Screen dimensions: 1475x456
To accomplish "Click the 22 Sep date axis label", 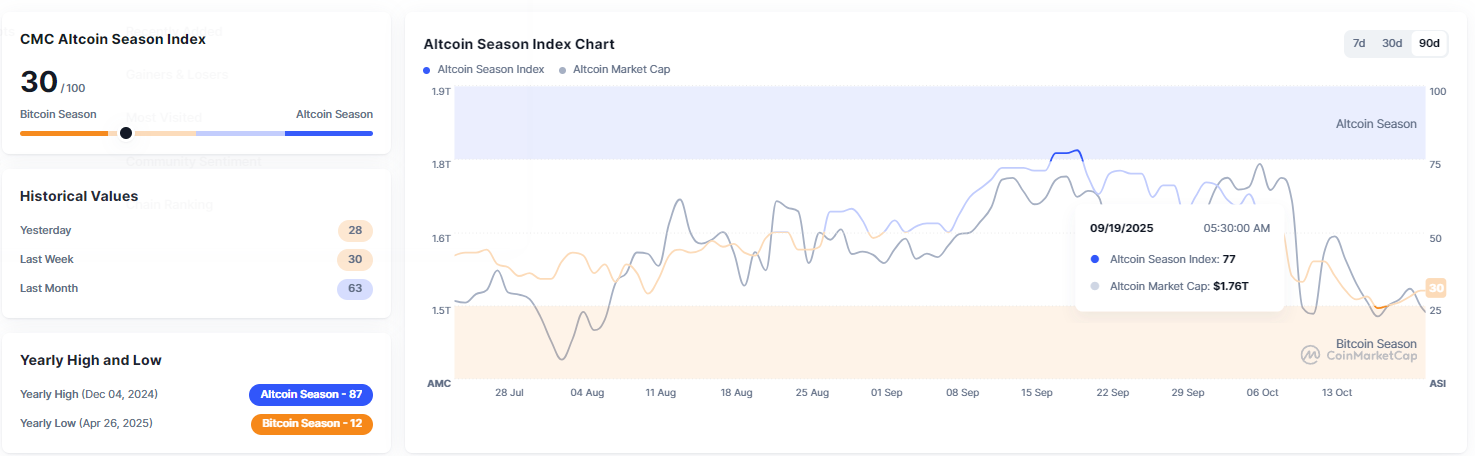I will pos(1112,393).
